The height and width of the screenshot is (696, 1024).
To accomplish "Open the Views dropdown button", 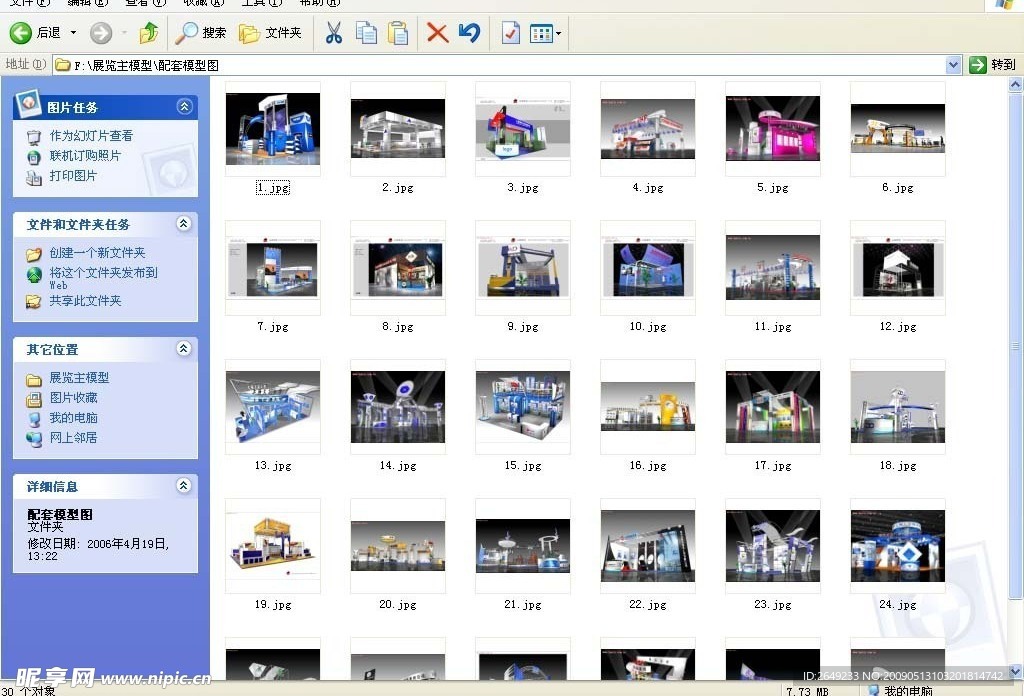I will 545,33.
